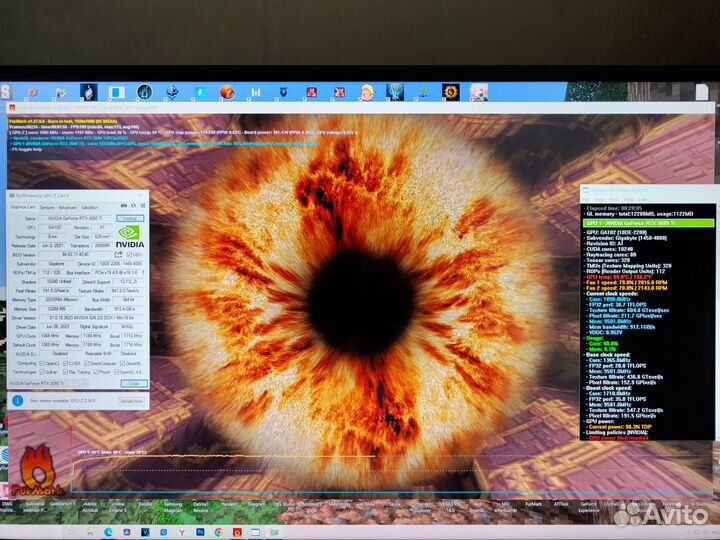Screen dimensions: 720x540
Task: Toggle the UEFI checkbox in GPU-Z
Action: [129, 254]
